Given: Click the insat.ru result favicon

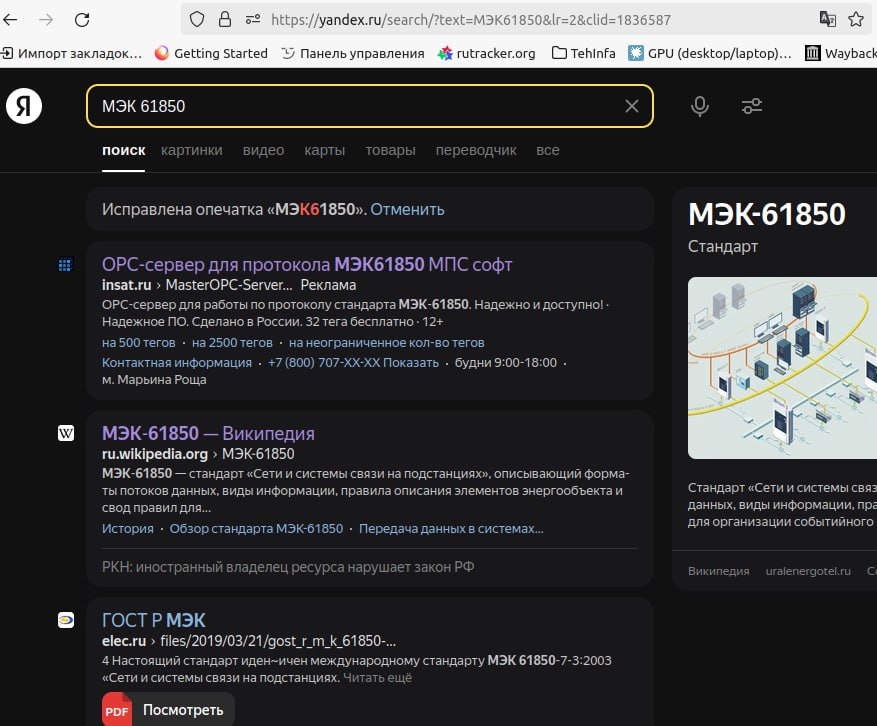Looking at the screenshot, I should 65,265.
